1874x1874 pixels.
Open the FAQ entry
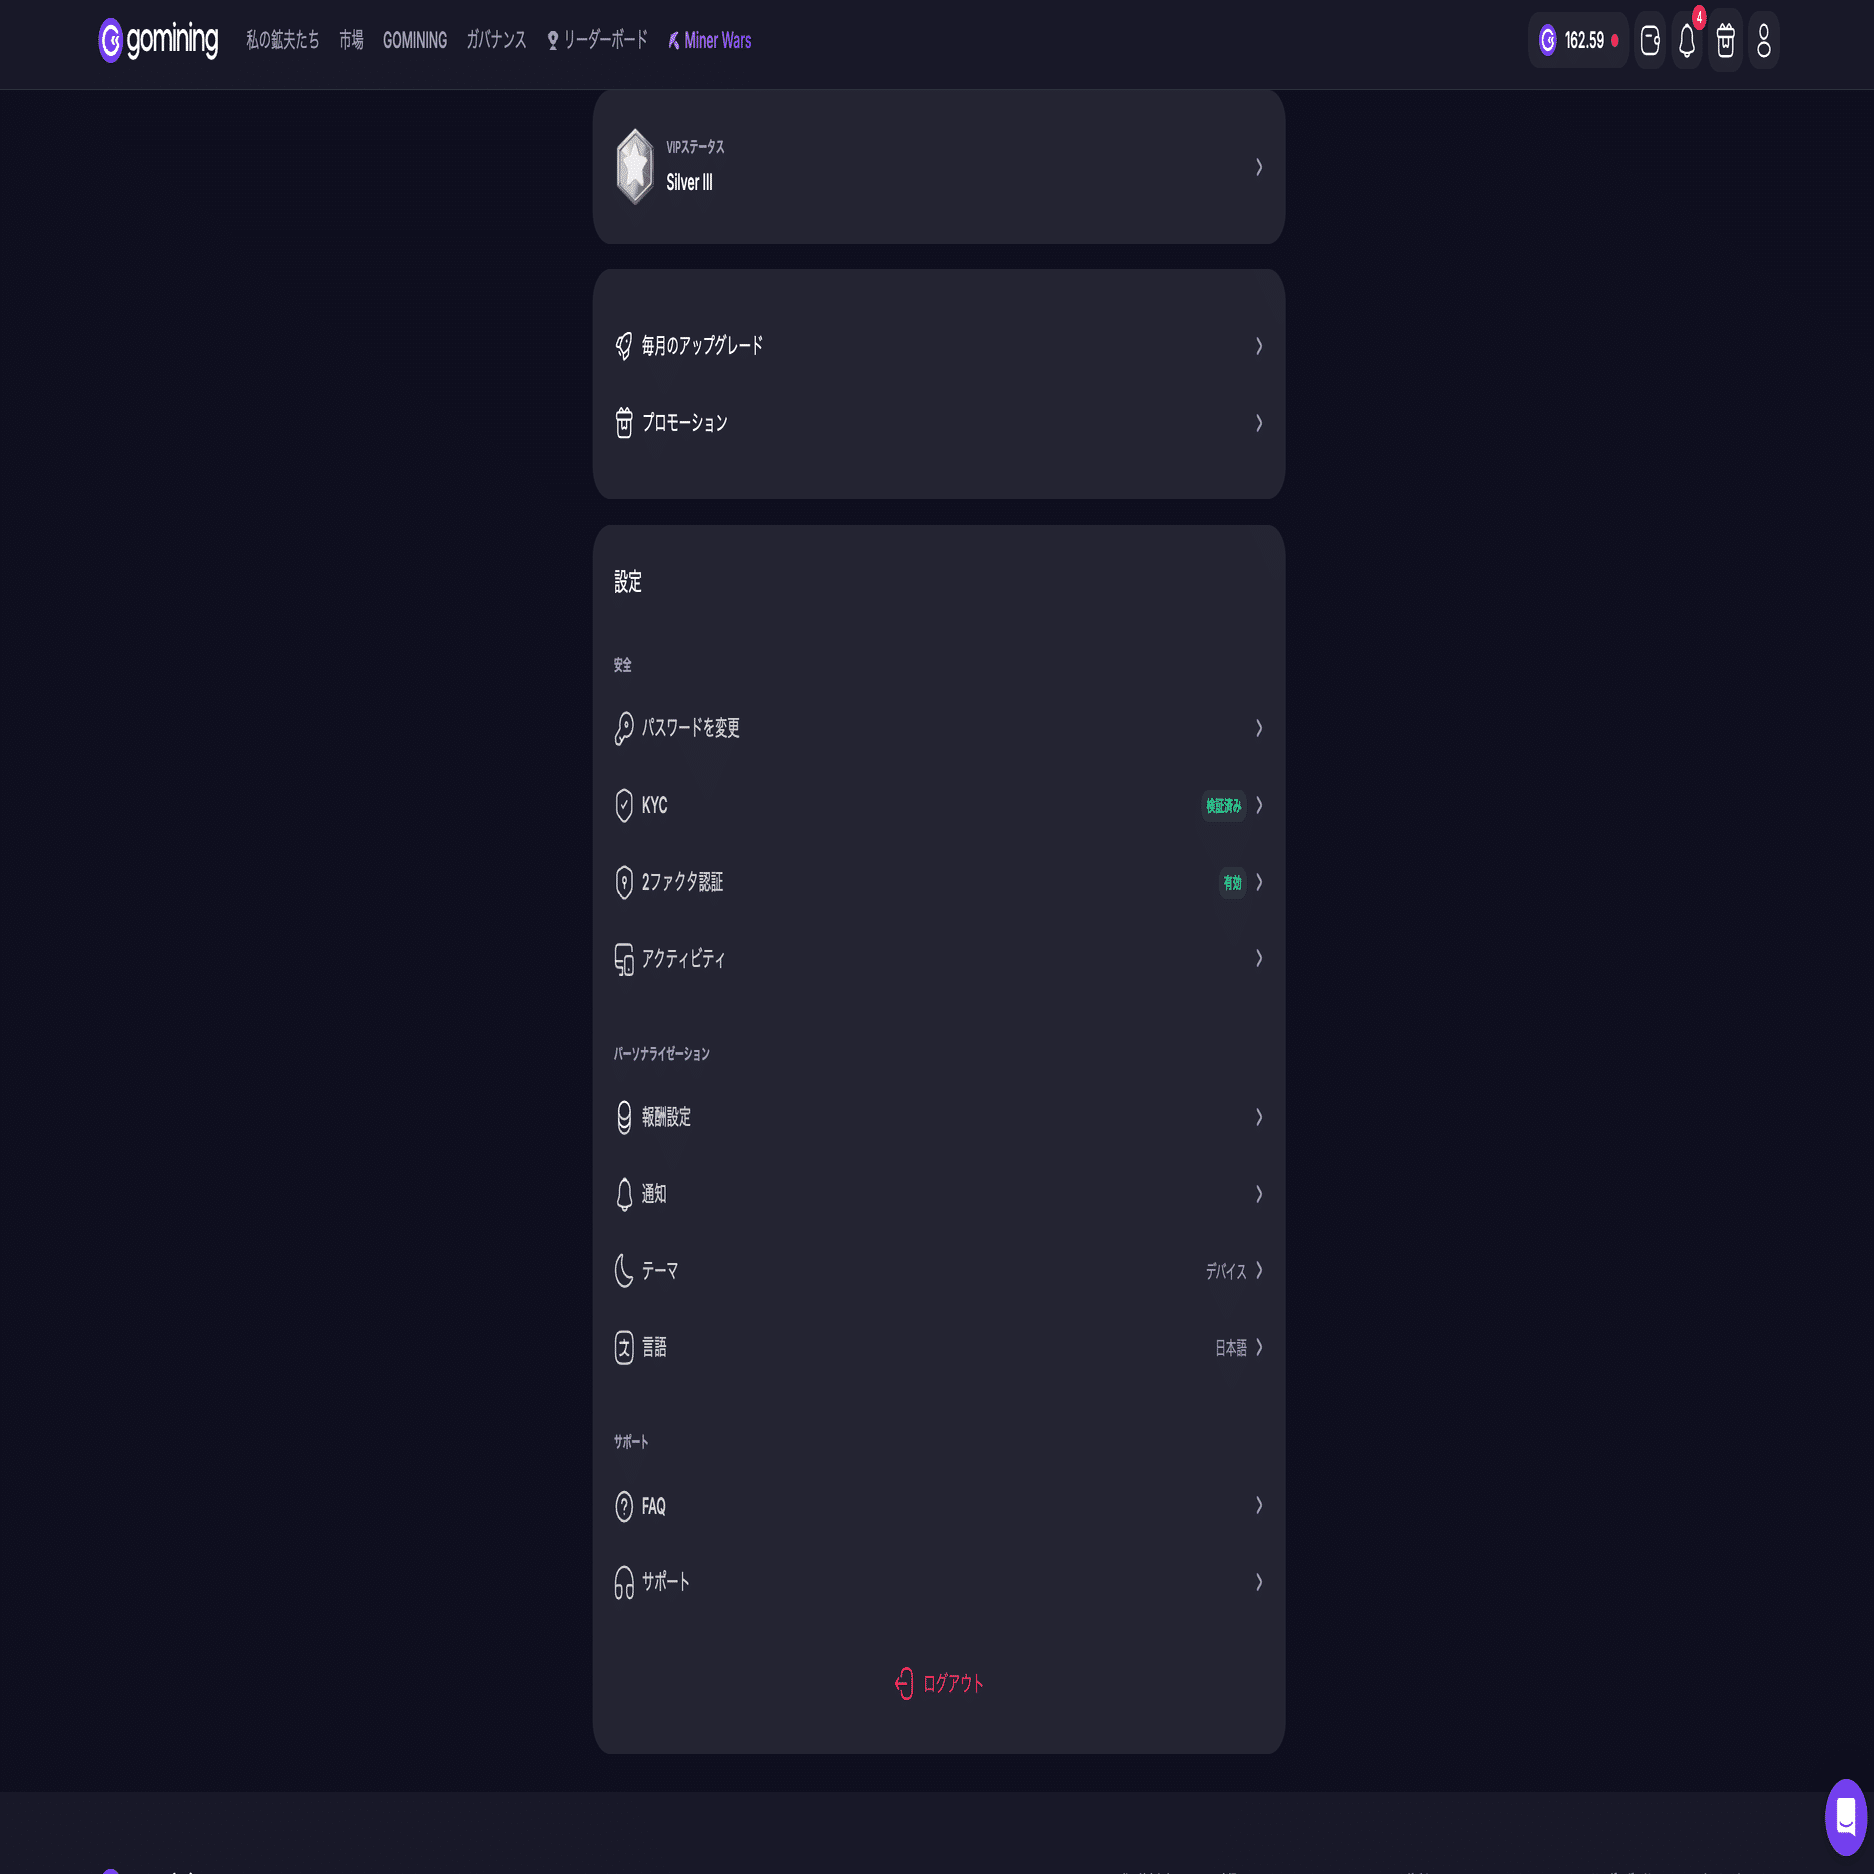(938, 1505)
